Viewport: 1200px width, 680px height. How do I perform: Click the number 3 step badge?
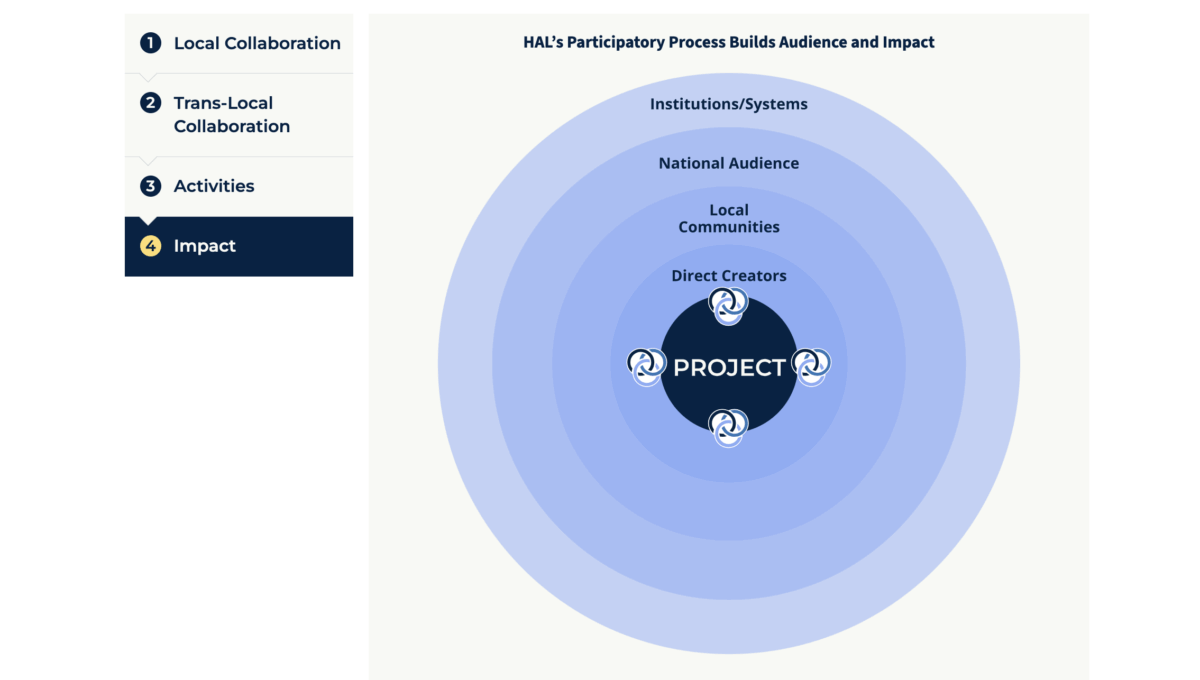(151, 186)
